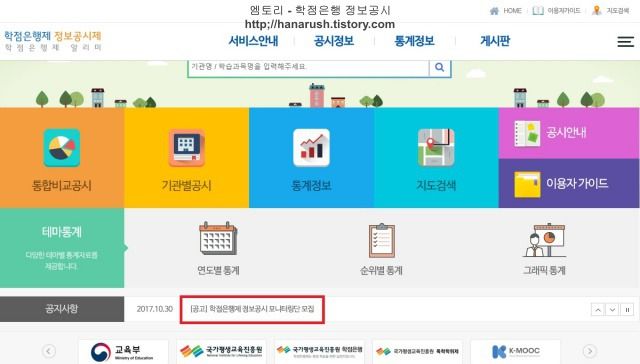Open the 기관별공시 building icon

[187, 148]
